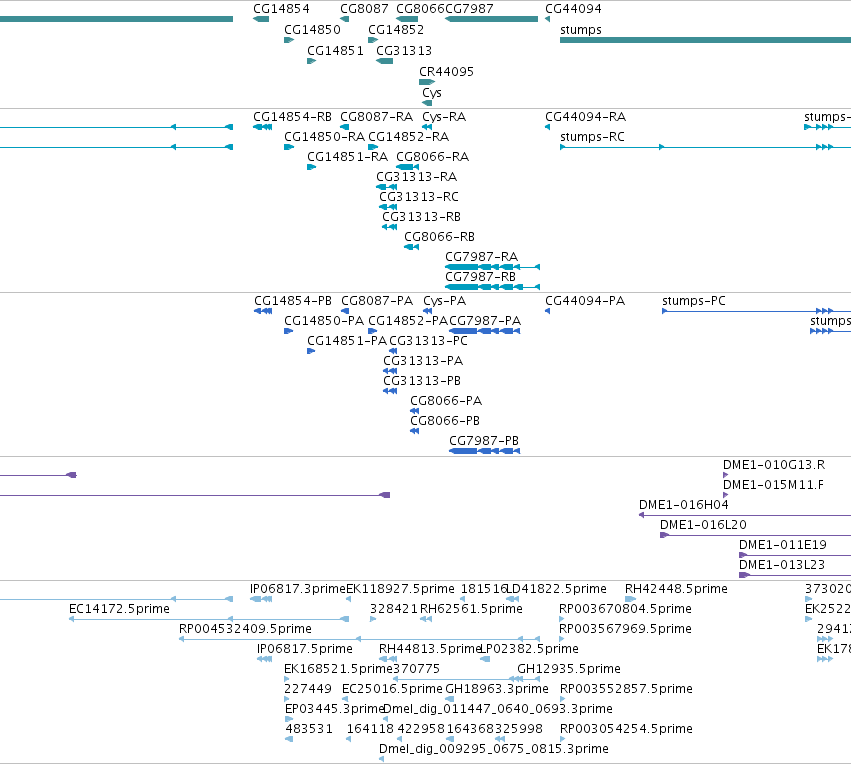
Task: Select the CG14854 gene label
Action: point(281,9)
